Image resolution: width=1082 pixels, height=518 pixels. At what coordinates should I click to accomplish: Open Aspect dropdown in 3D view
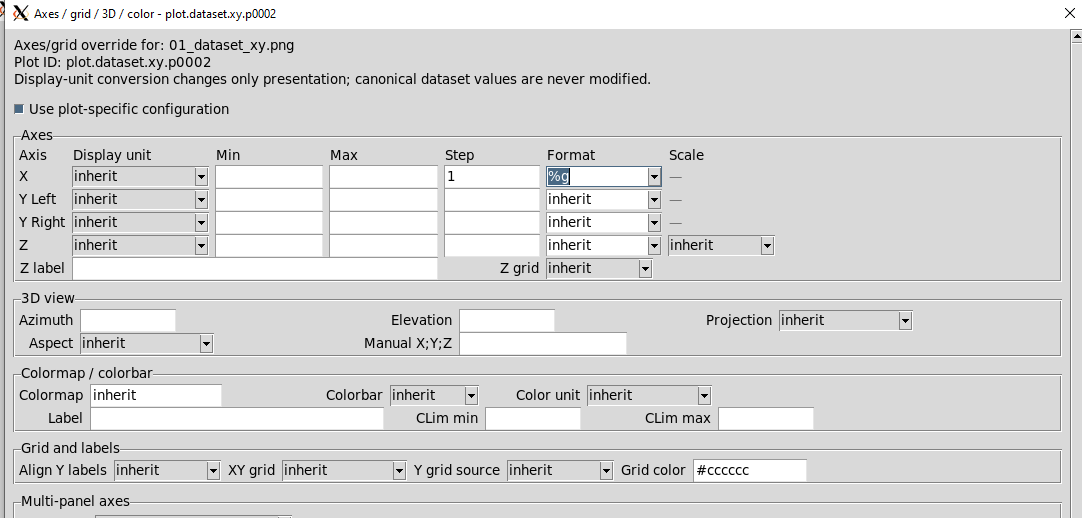[x=147, y=343]
